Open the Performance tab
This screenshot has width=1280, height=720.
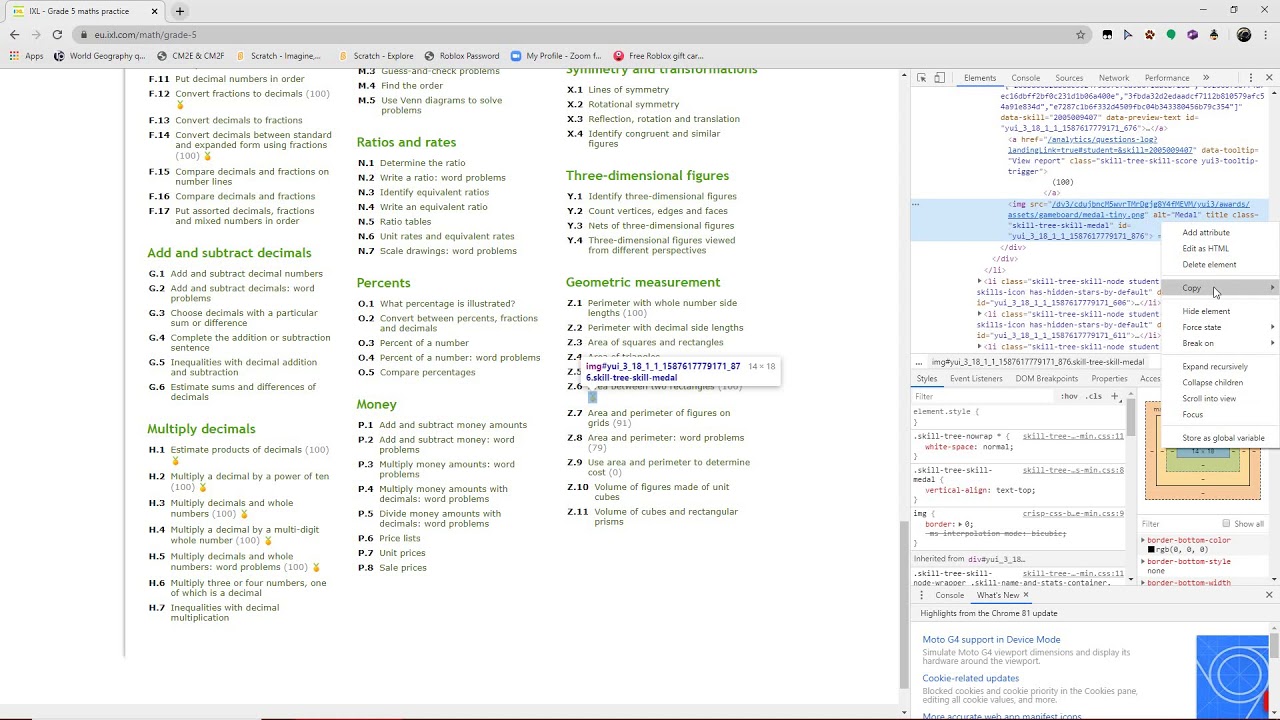point(1167,78)
